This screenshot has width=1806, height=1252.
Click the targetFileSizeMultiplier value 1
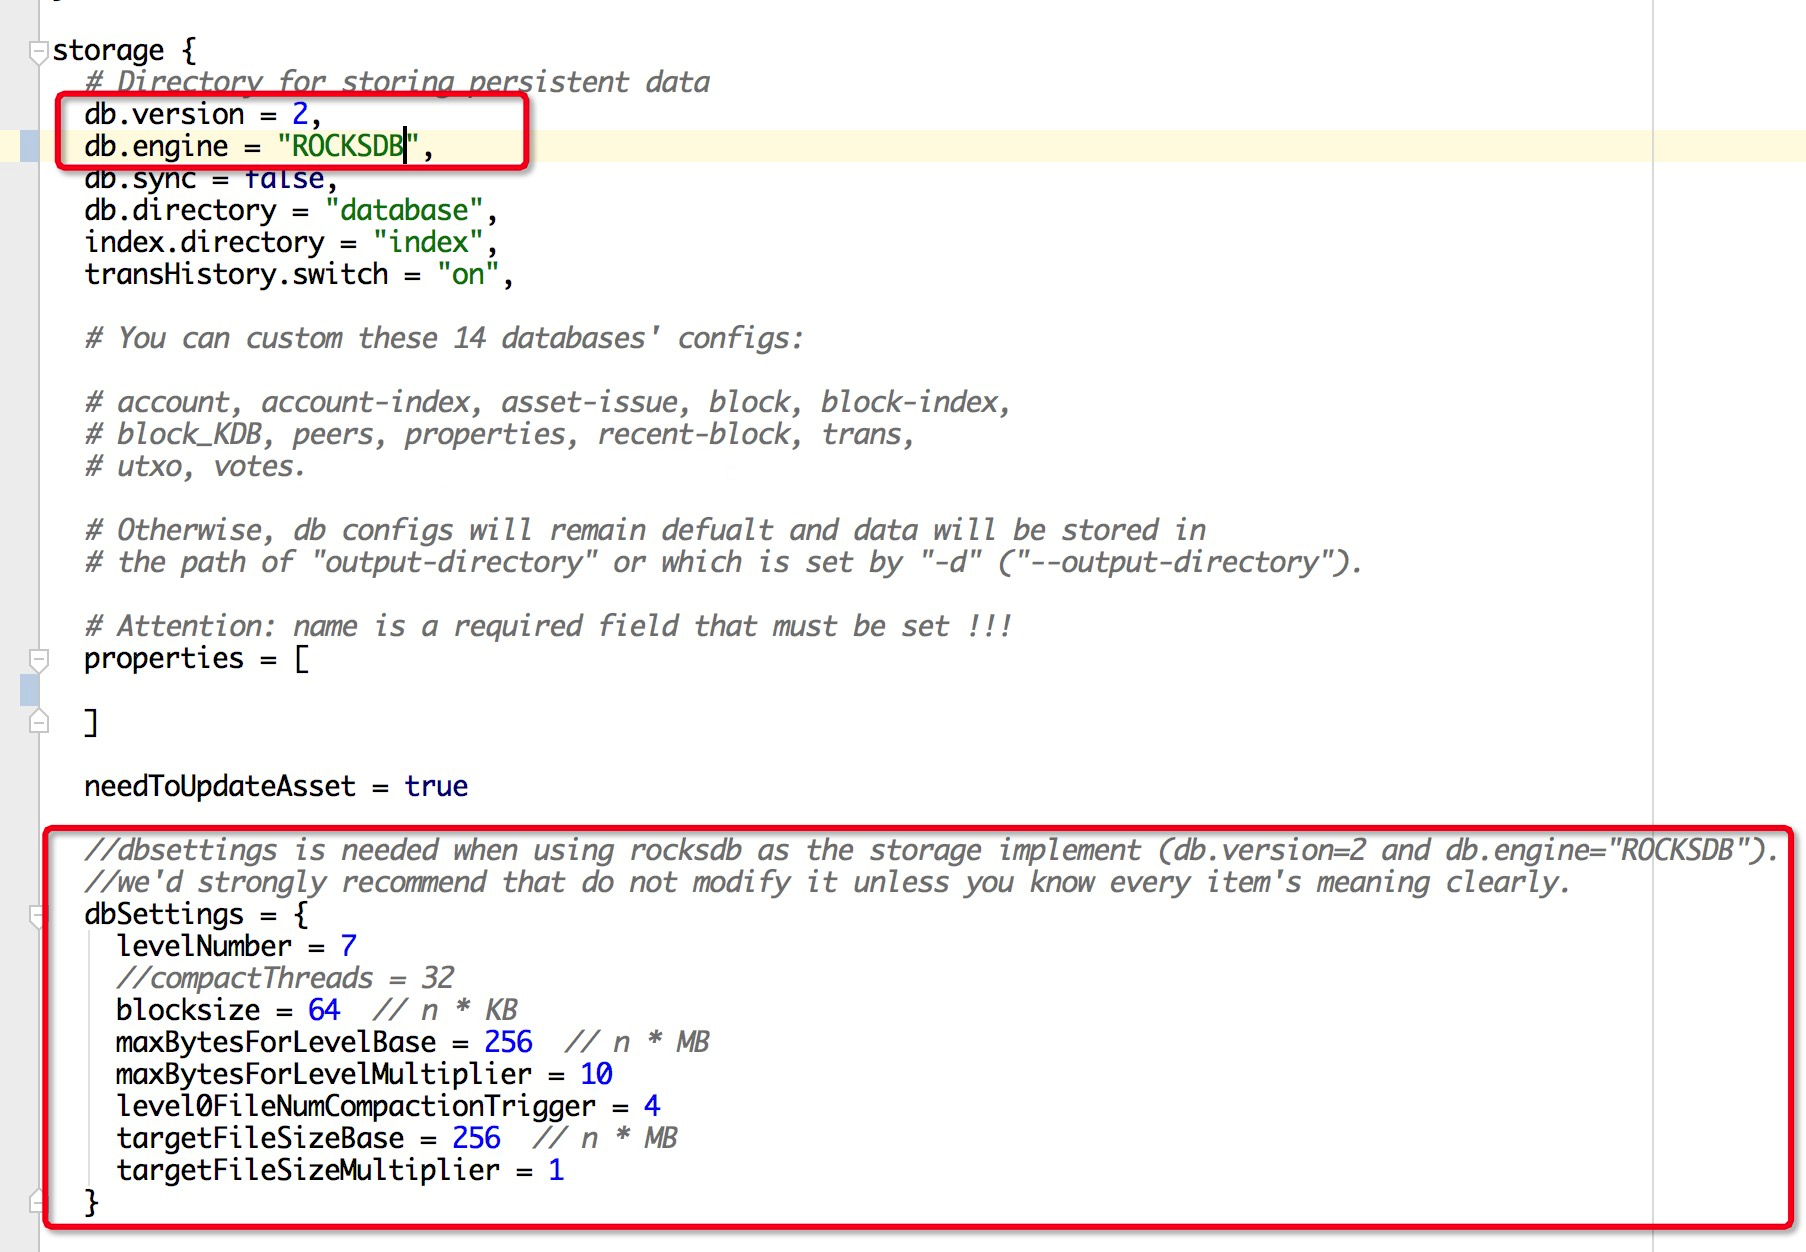[x=556, y=1170]
